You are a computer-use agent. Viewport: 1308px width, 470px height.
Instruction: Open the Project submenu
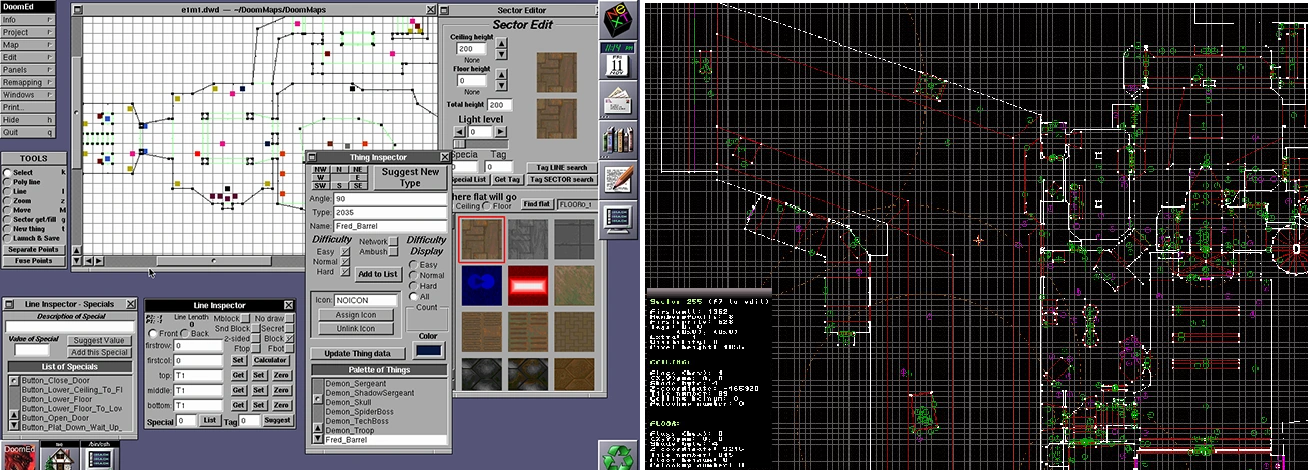coord(28,32)
